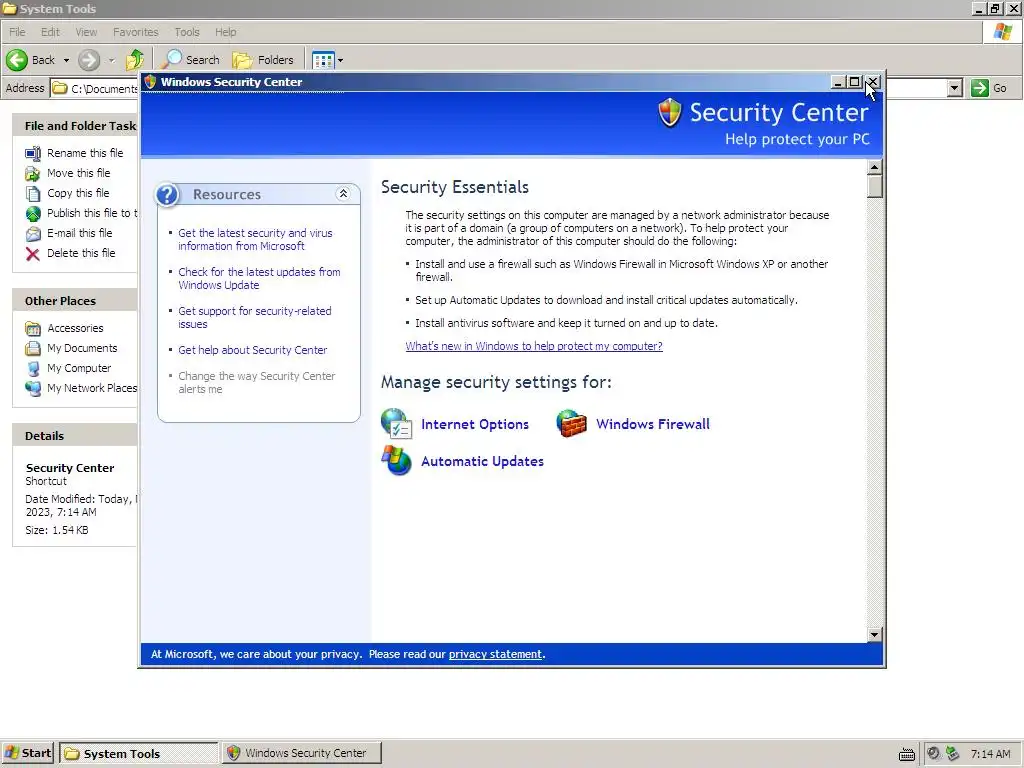1024x768 pixels.
Task: Open the File menu
Action: tap(17, 32)
